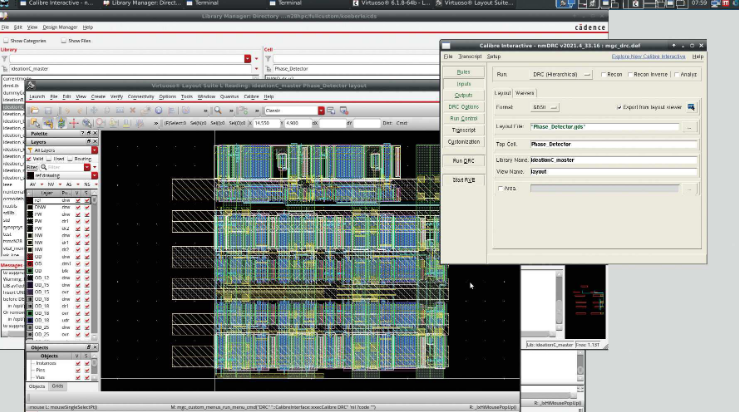Open the DRC Options section button

[464, 107]
